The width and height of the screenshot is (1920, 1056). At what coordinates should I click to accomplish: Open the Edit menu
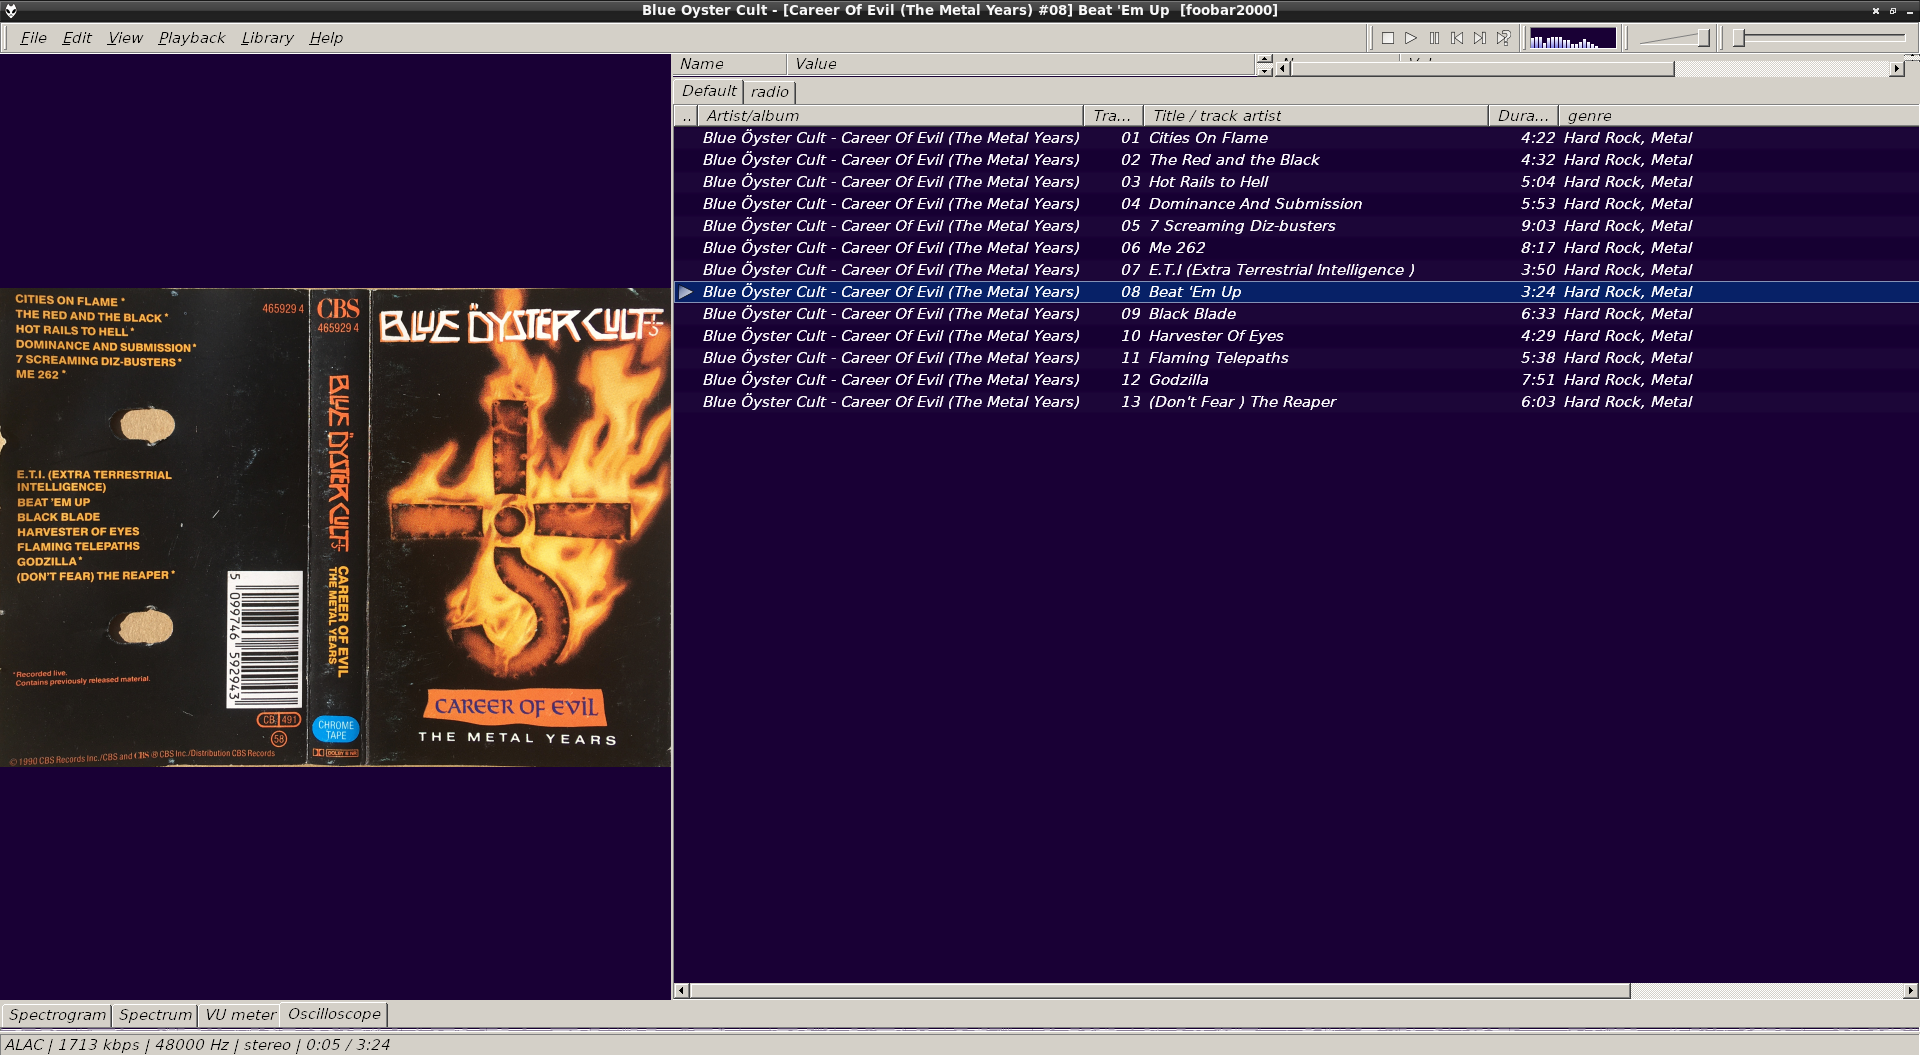(x=77, y=38)
